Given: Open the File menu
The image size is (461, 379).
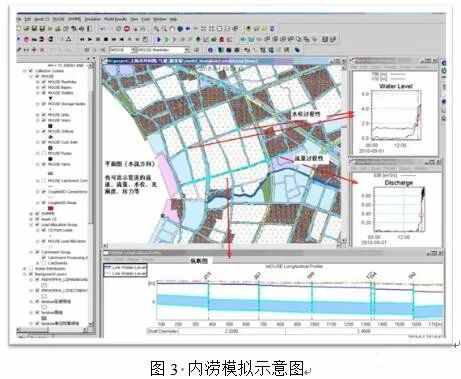Looking at the screenshot, I should coord(19,19).
